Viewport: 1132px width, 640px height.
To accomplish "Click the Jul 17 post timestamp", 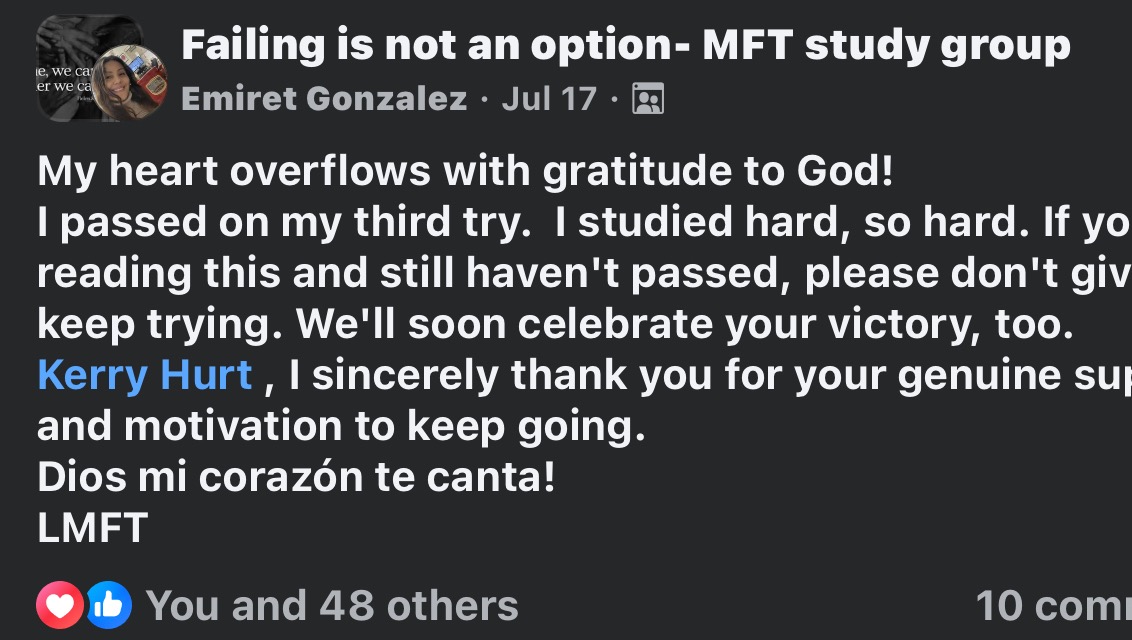I will (x=549, y=99).
